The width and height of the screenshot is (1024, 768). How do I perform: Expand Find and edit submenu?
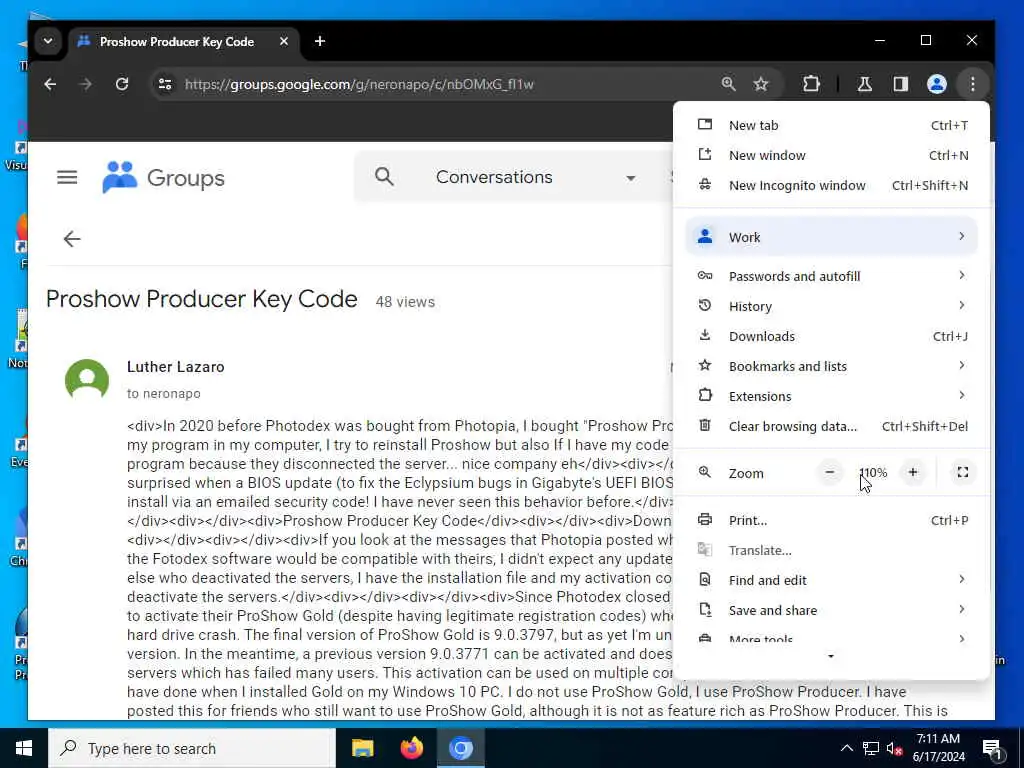point(831,581)
